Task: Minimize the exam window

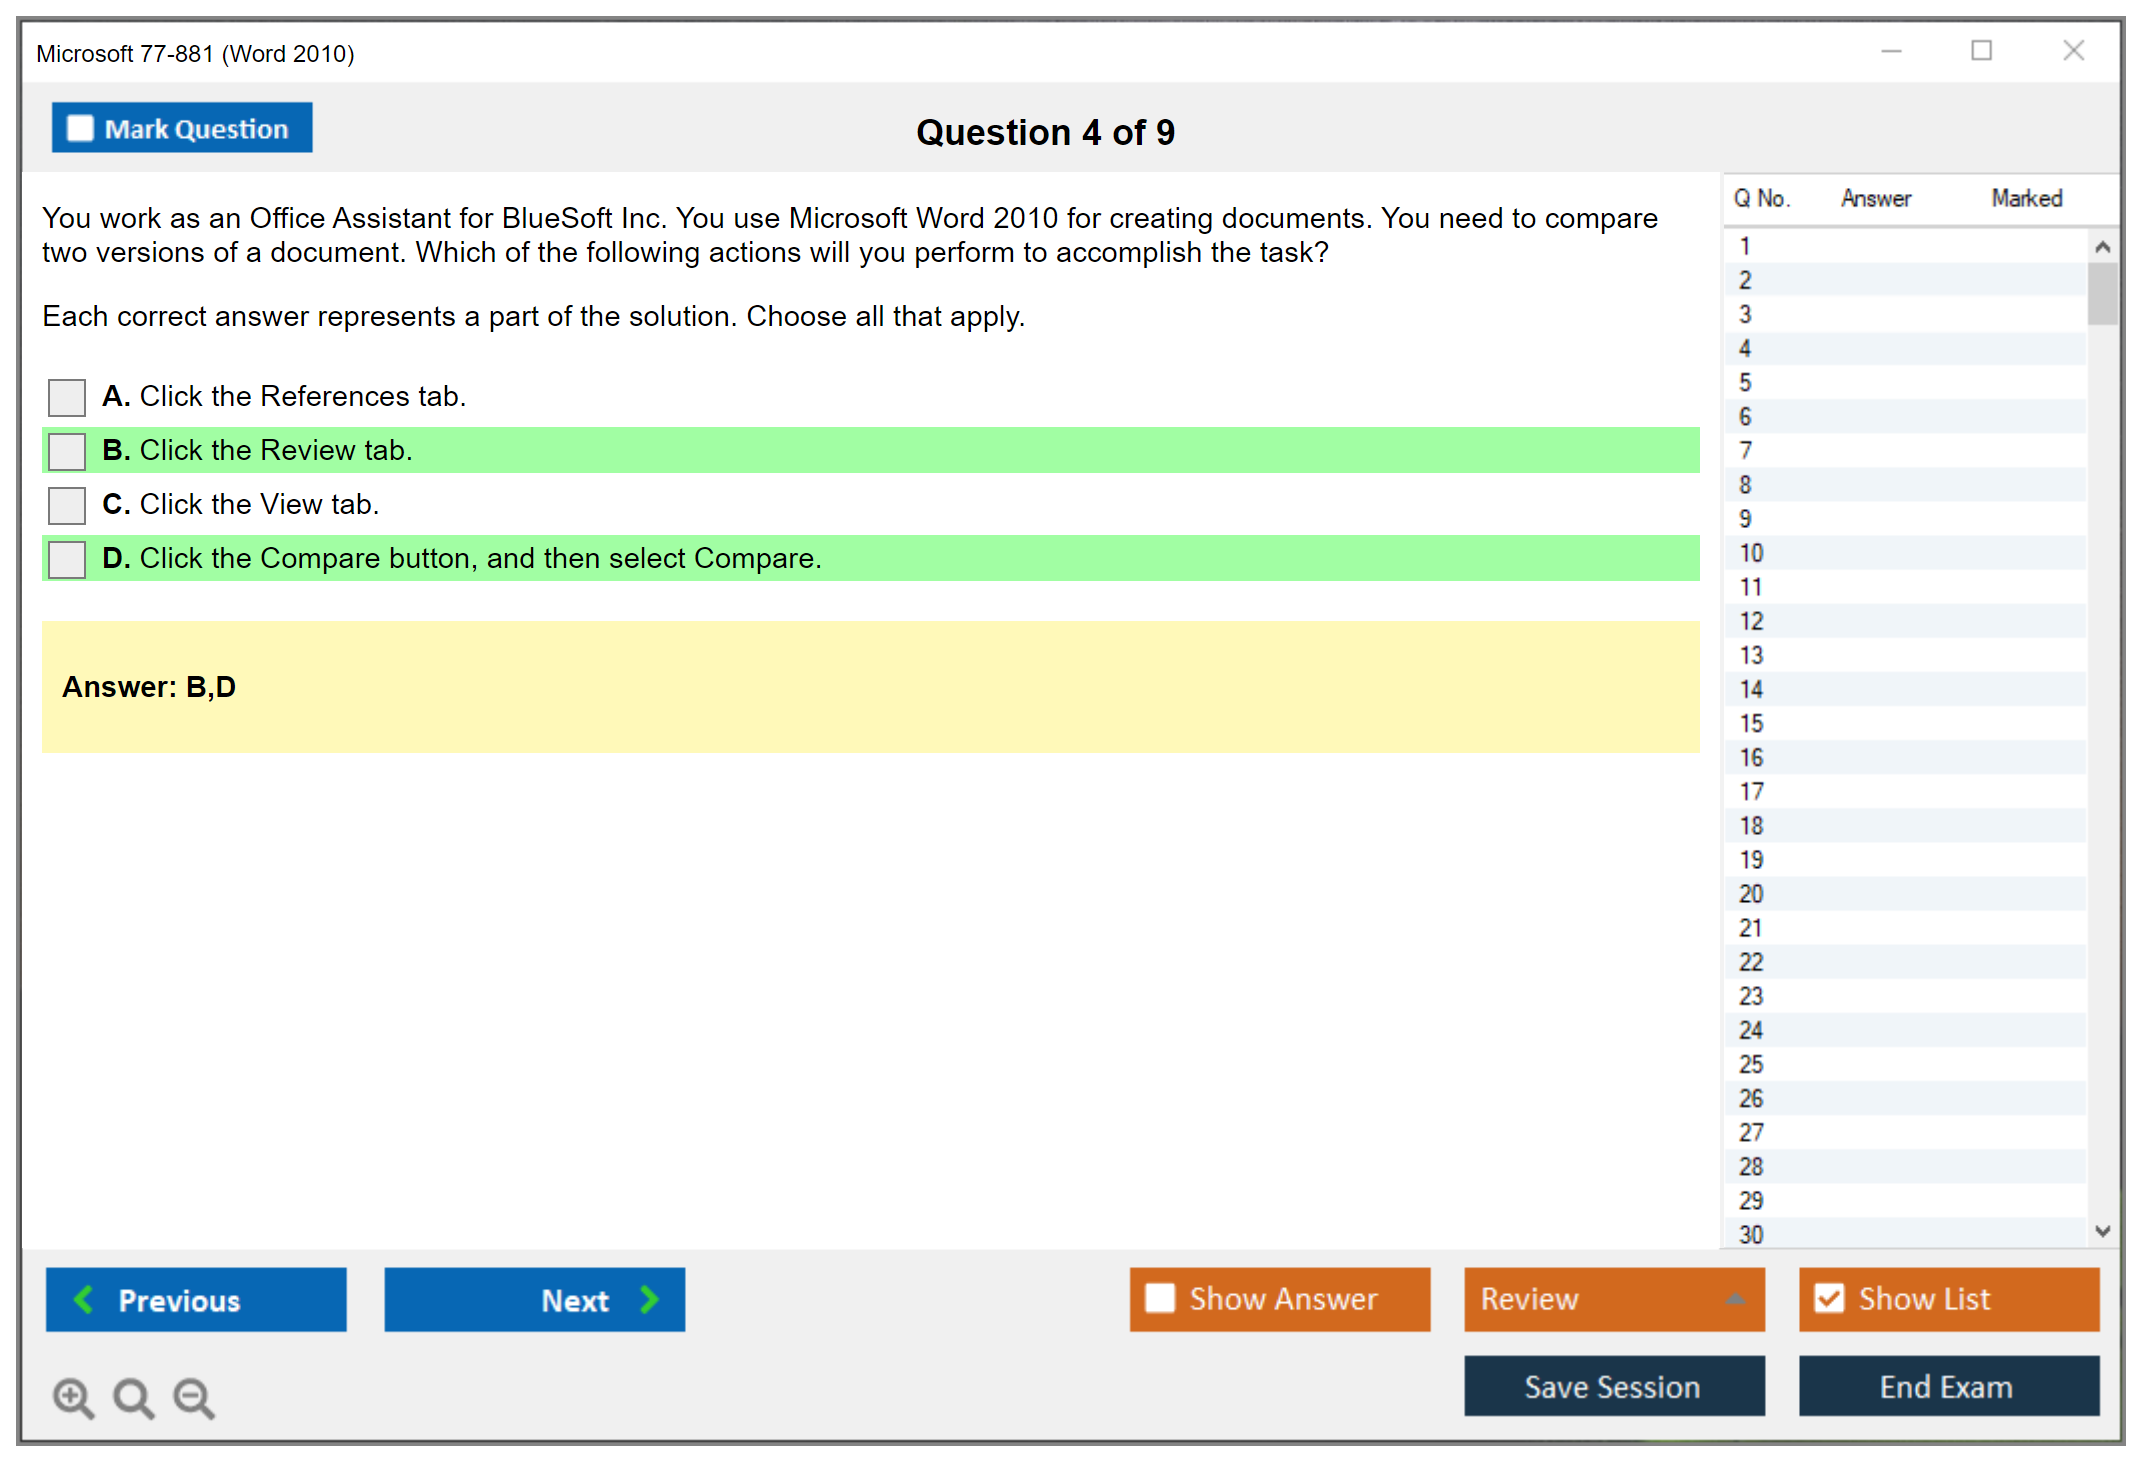Action: 1891,51
